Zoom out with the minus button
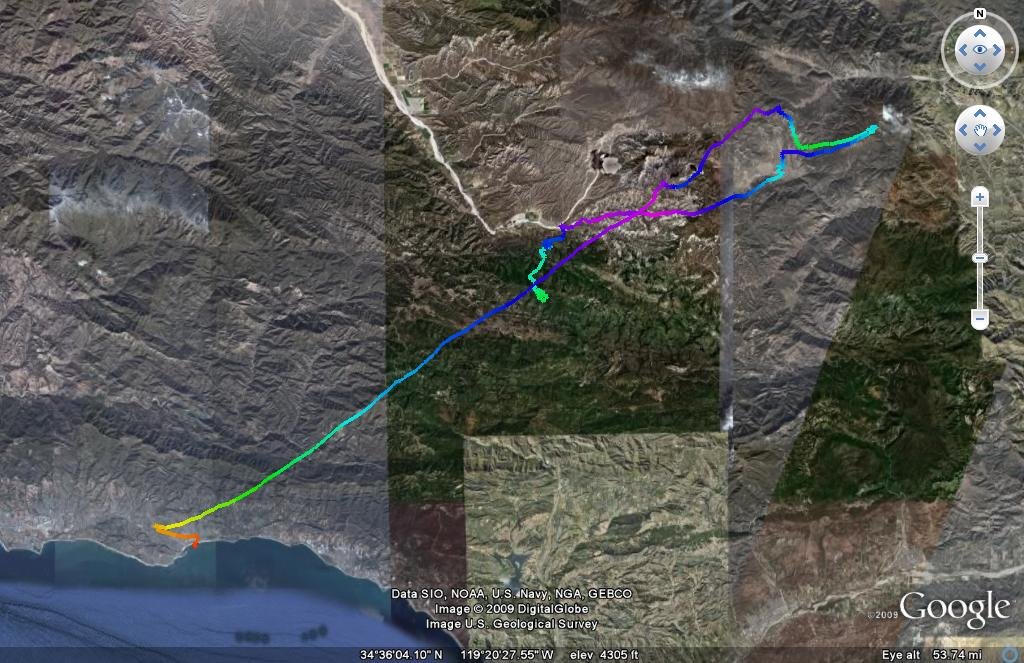 pyautogui.click(x=980, y=319)
